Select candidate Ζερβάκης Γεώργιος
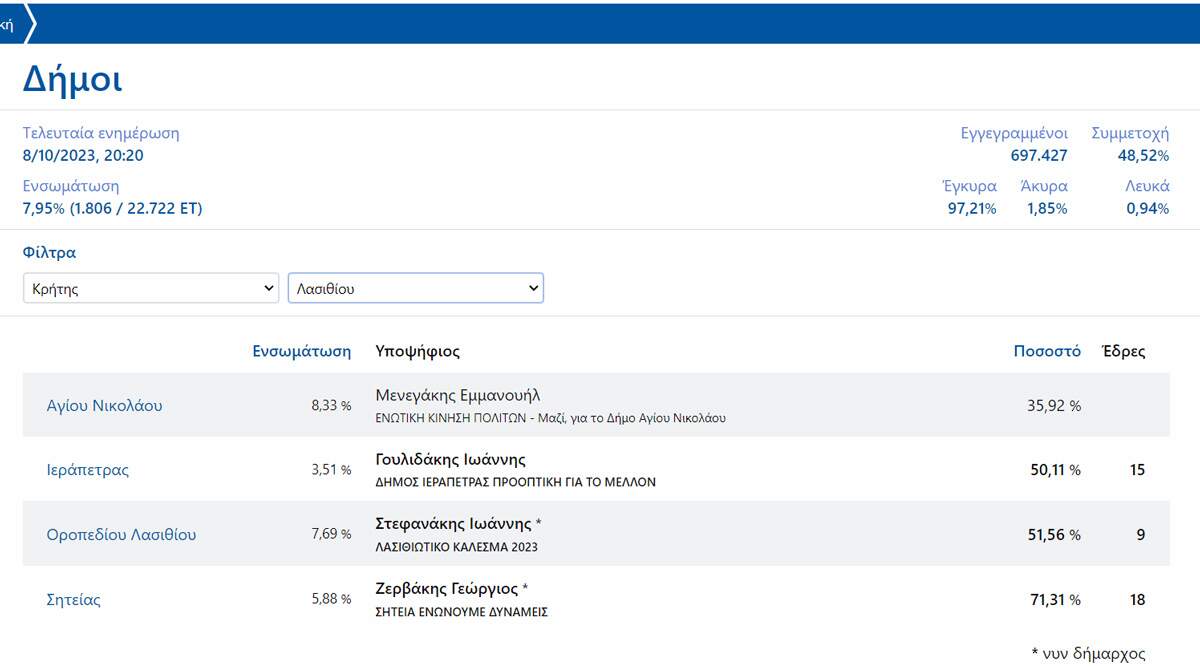 446,588
